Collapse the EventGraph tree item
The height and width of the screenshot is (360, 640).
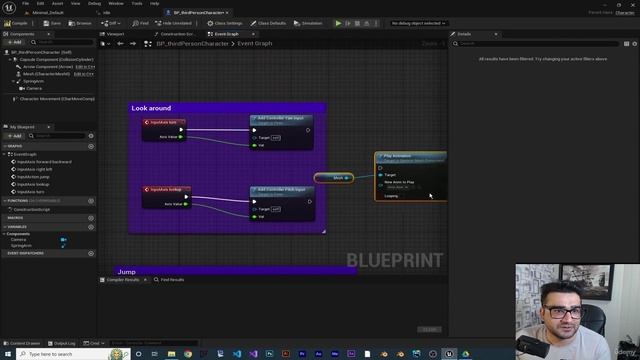tap(5, 154)
